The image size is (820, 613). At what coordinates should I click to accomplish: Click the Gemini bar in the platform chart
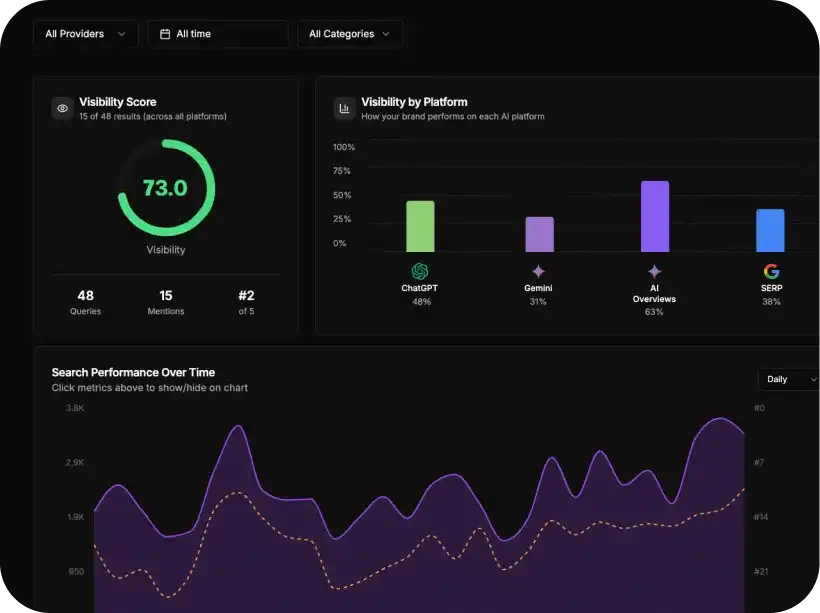click(x=540, y=234)
